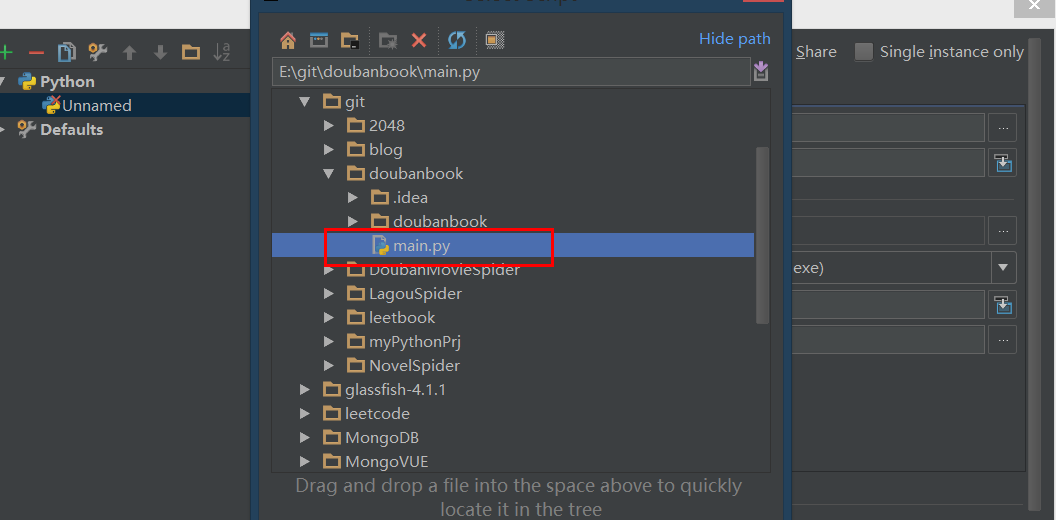
Task: Click the Share option label
Action: (816, 52)
